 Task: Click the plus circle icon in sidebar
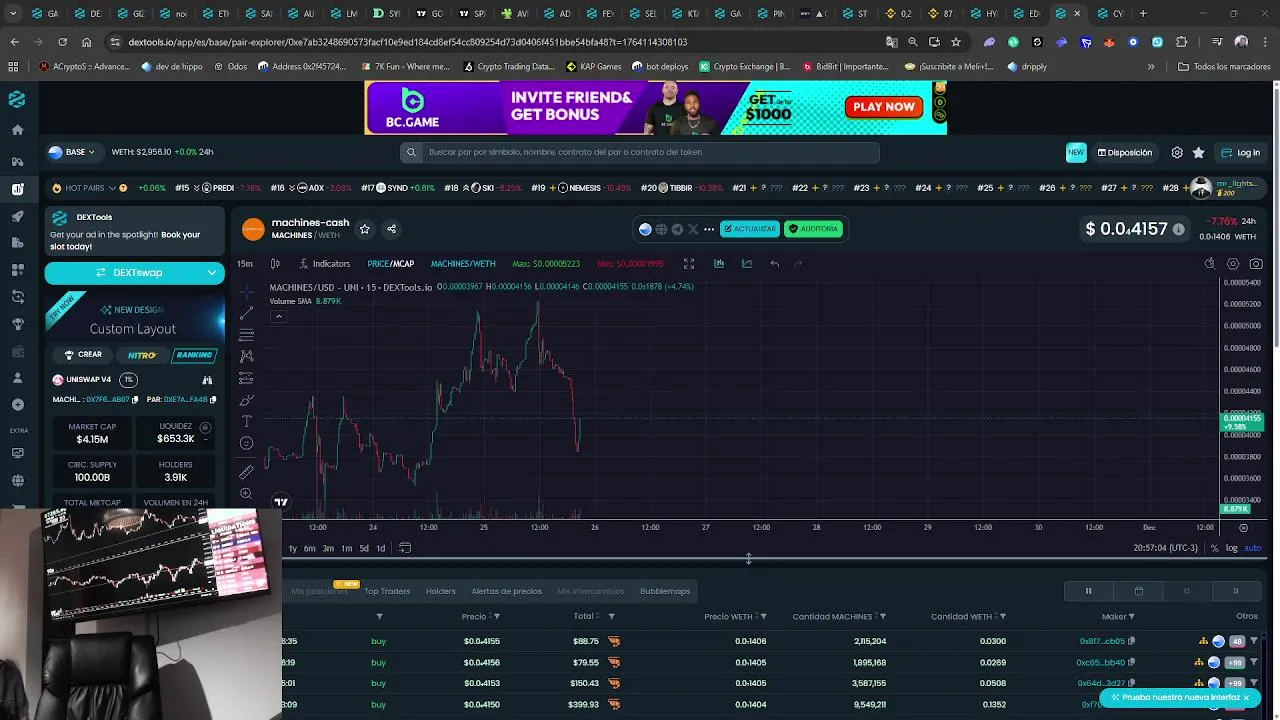pyautogui.click(x=17, y=405)
